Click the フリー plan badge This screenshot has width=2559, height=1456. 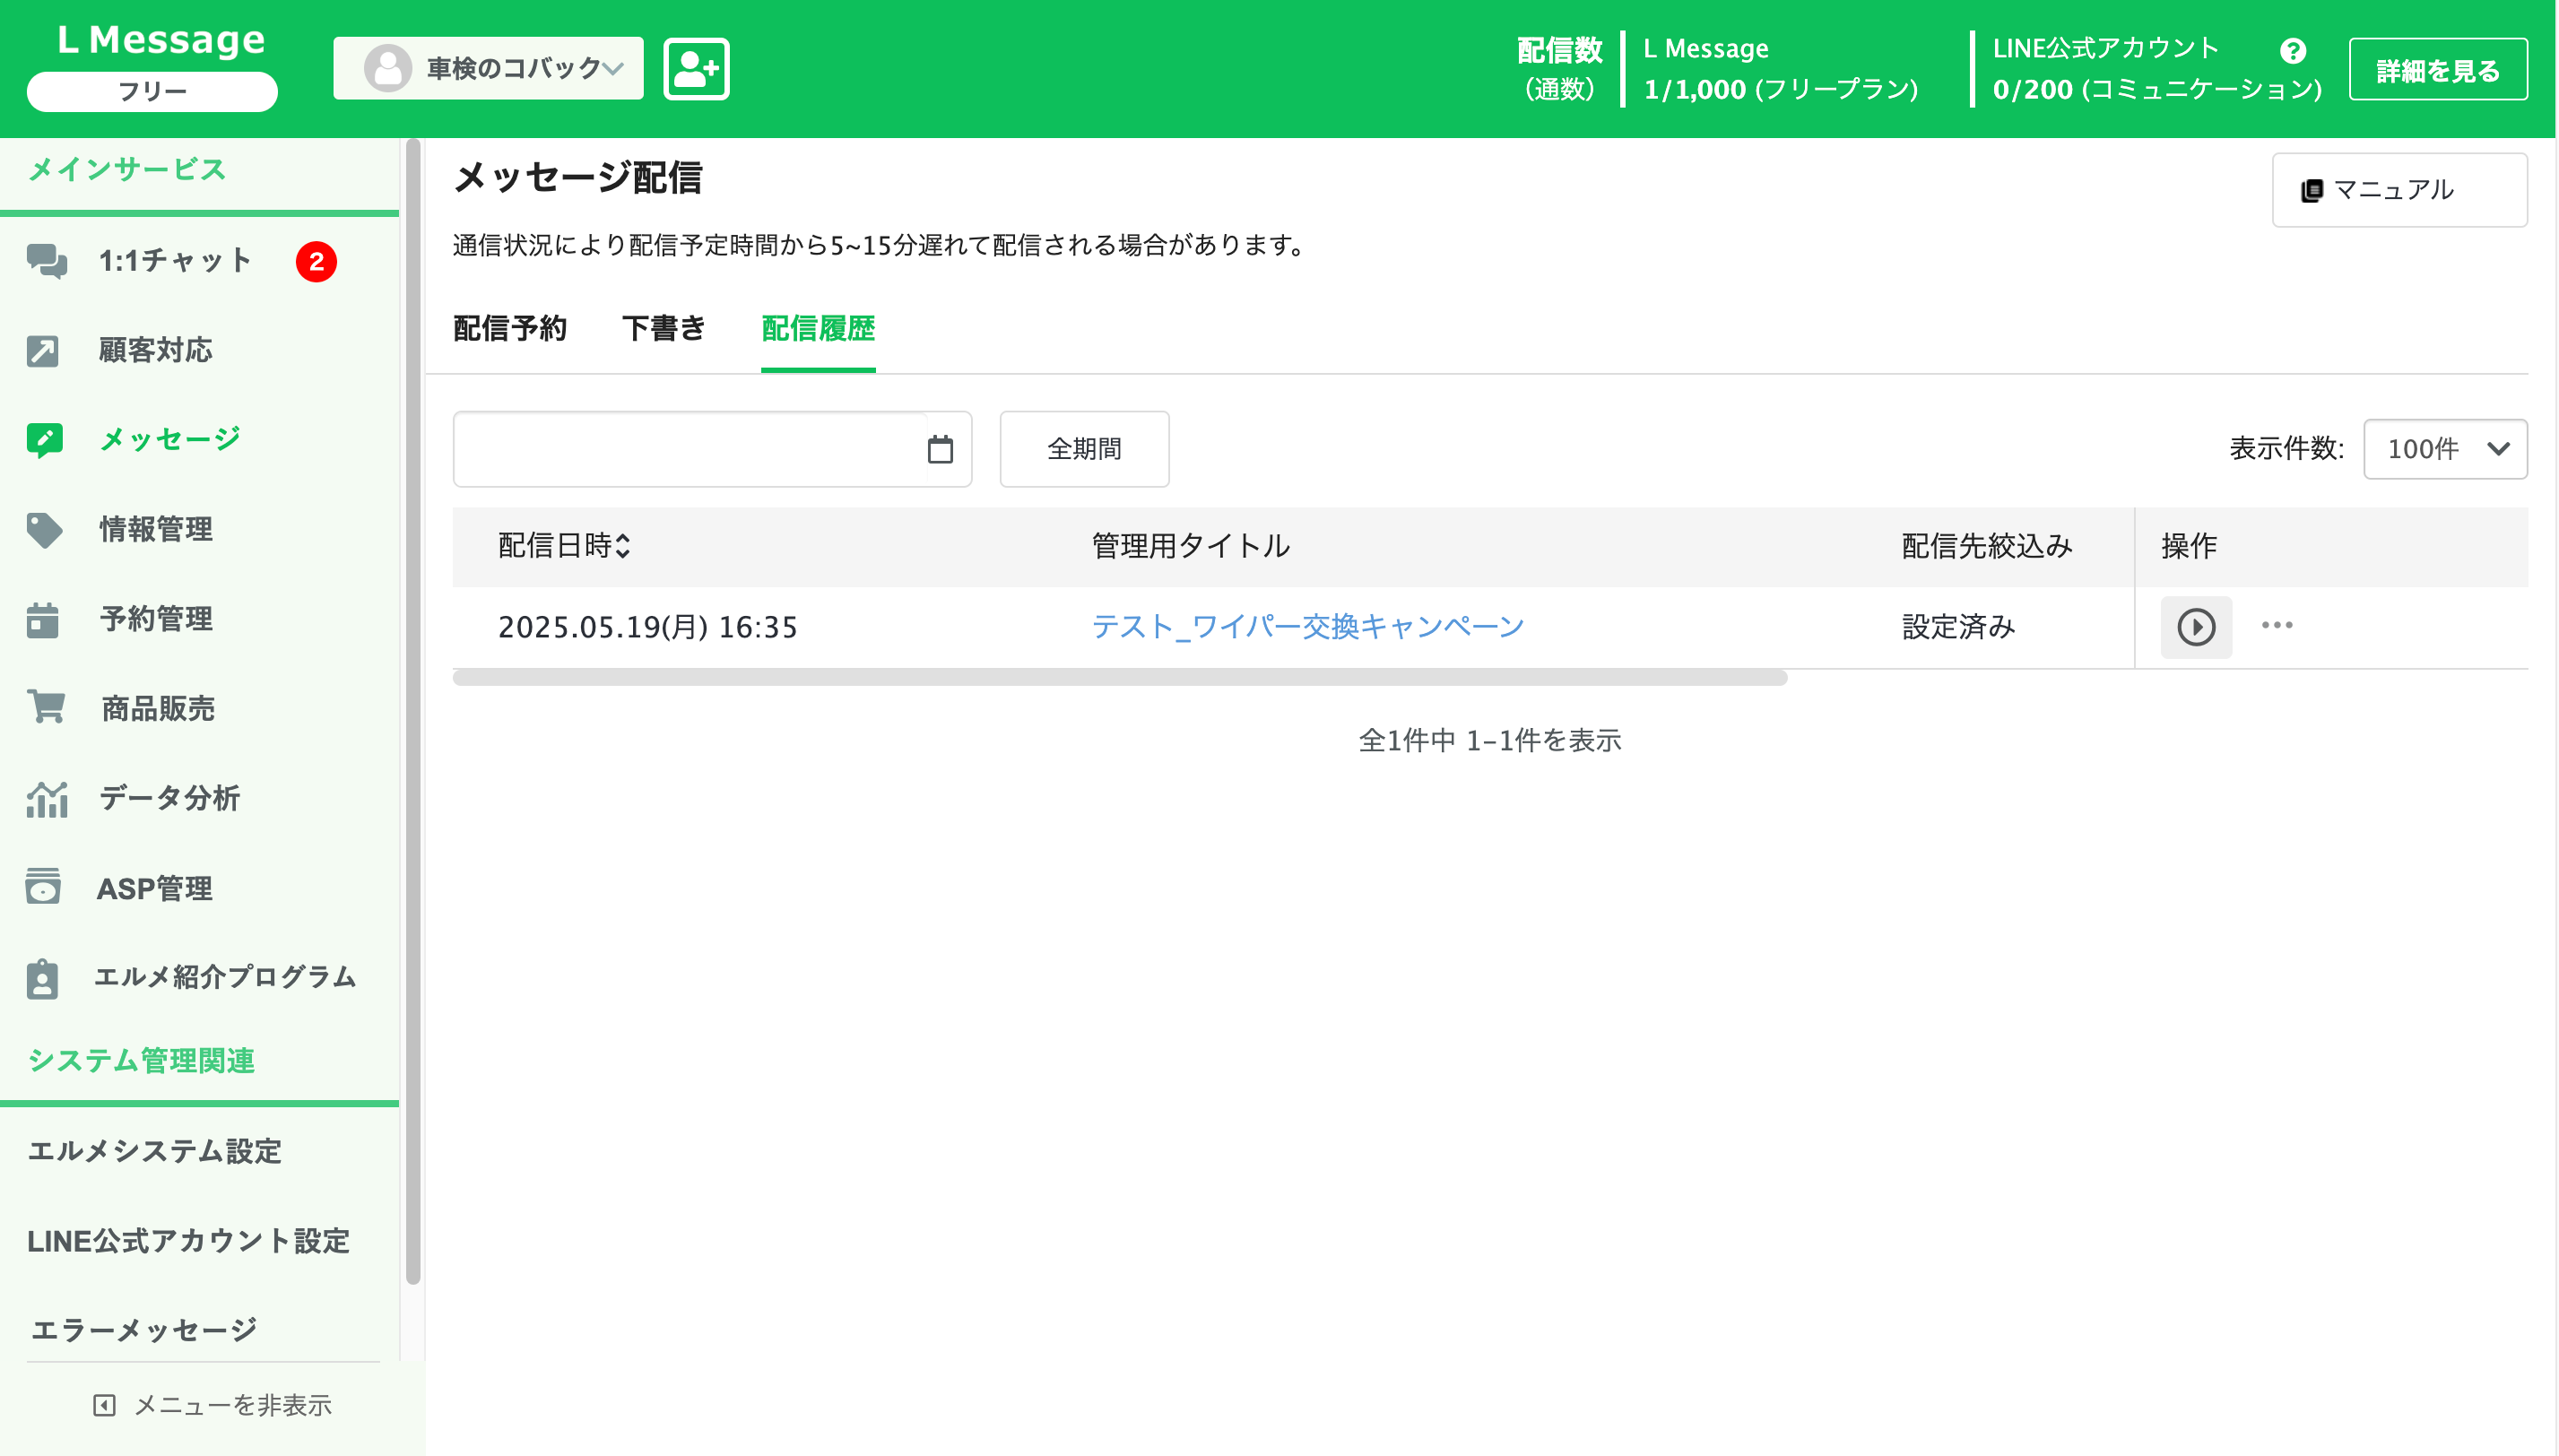(x=152, y=91)
